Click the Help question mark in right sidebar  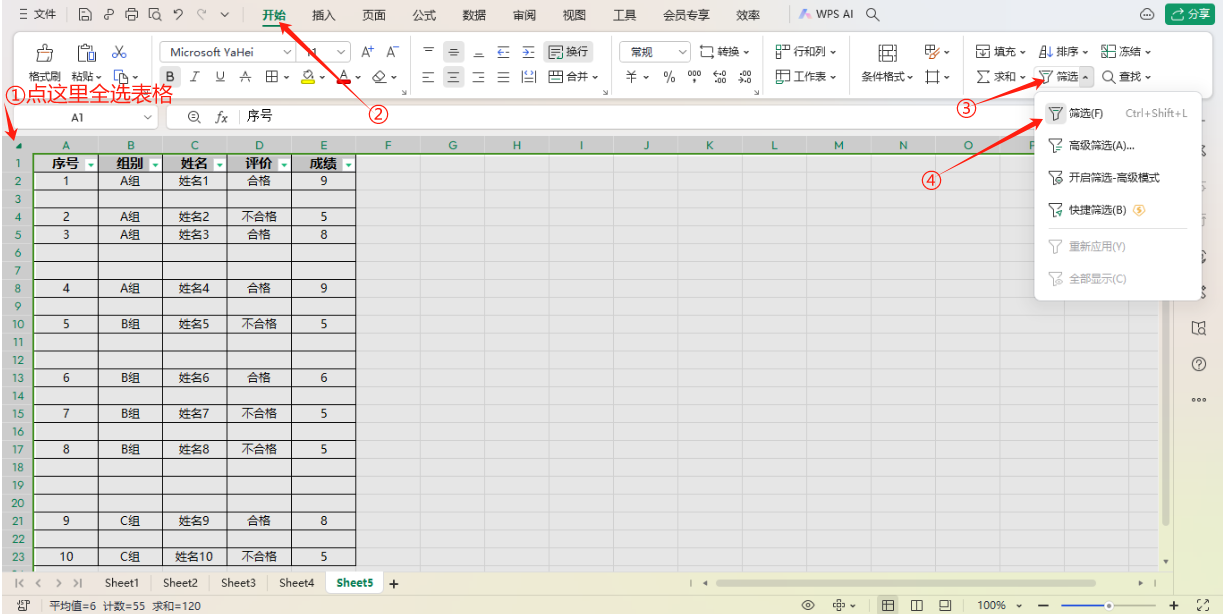(x=1199, y=364)
